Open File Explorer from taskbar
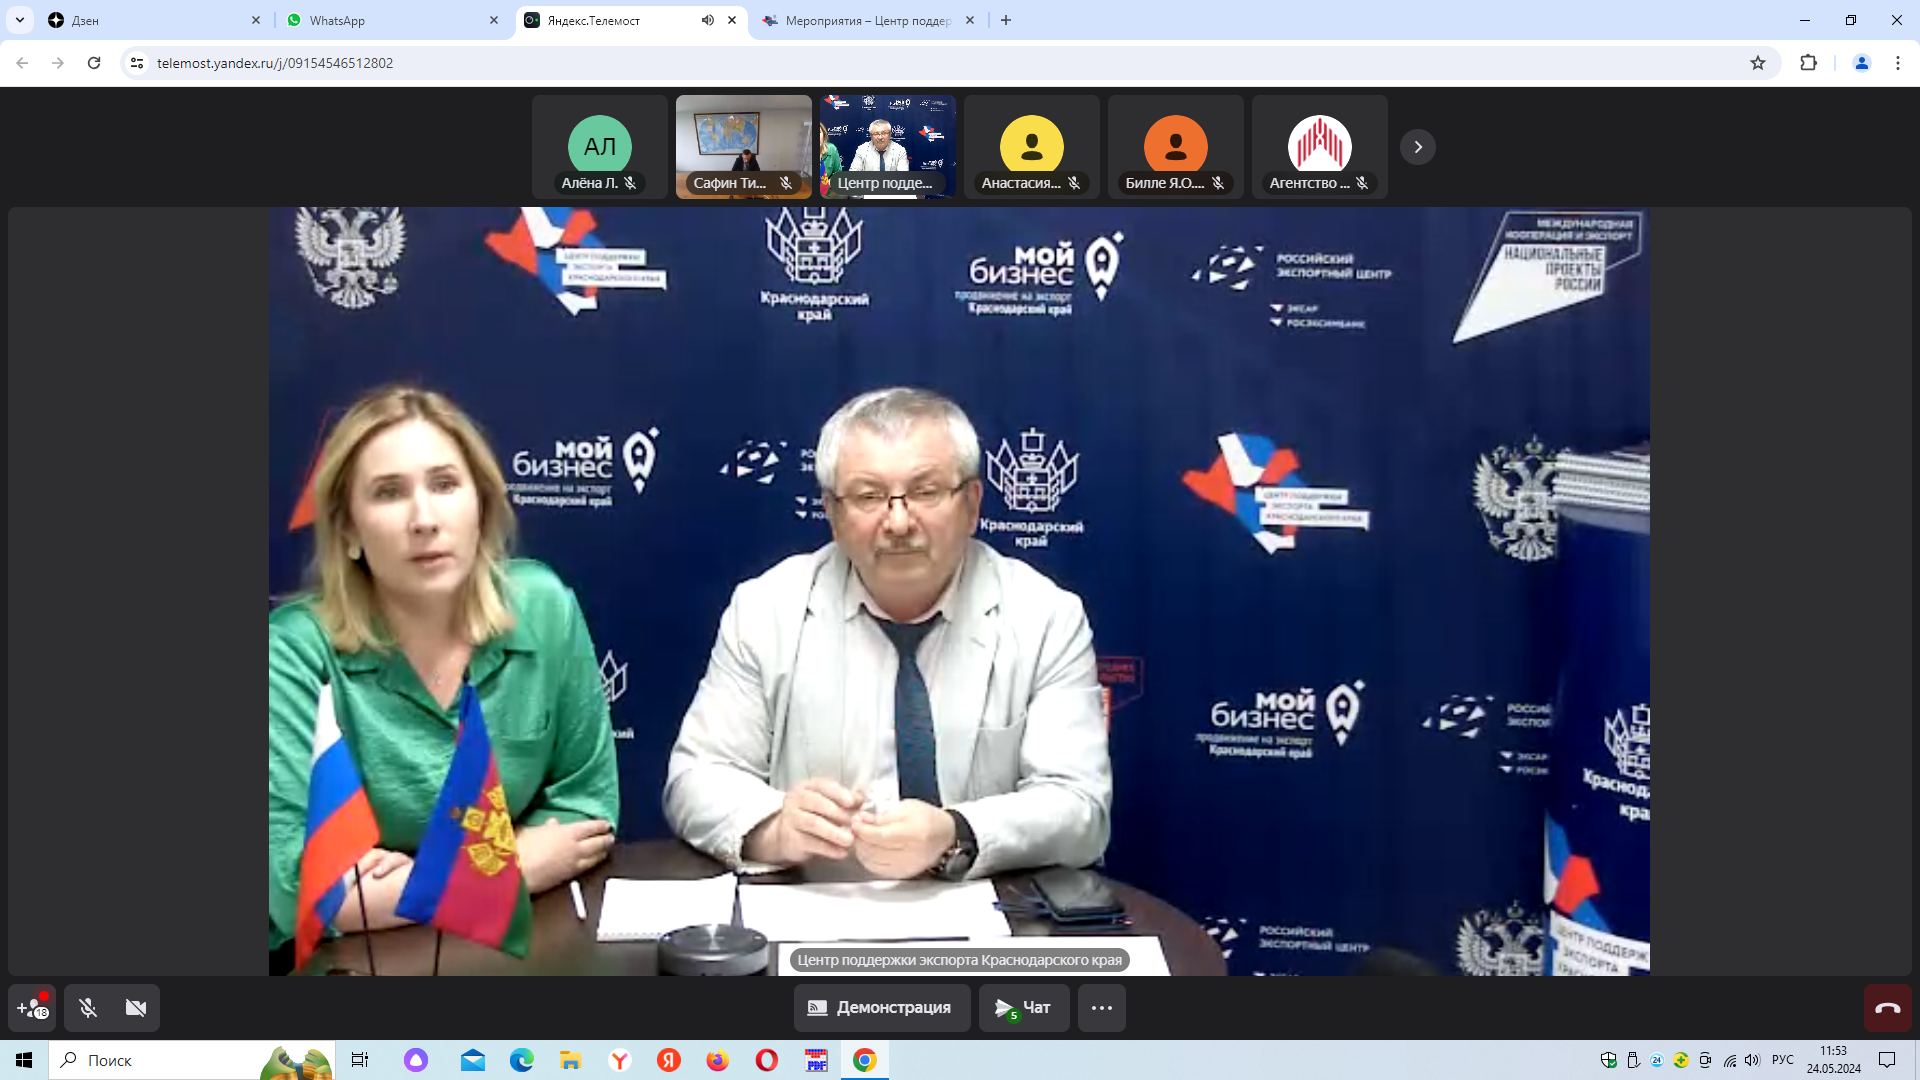 [571, 1060]
